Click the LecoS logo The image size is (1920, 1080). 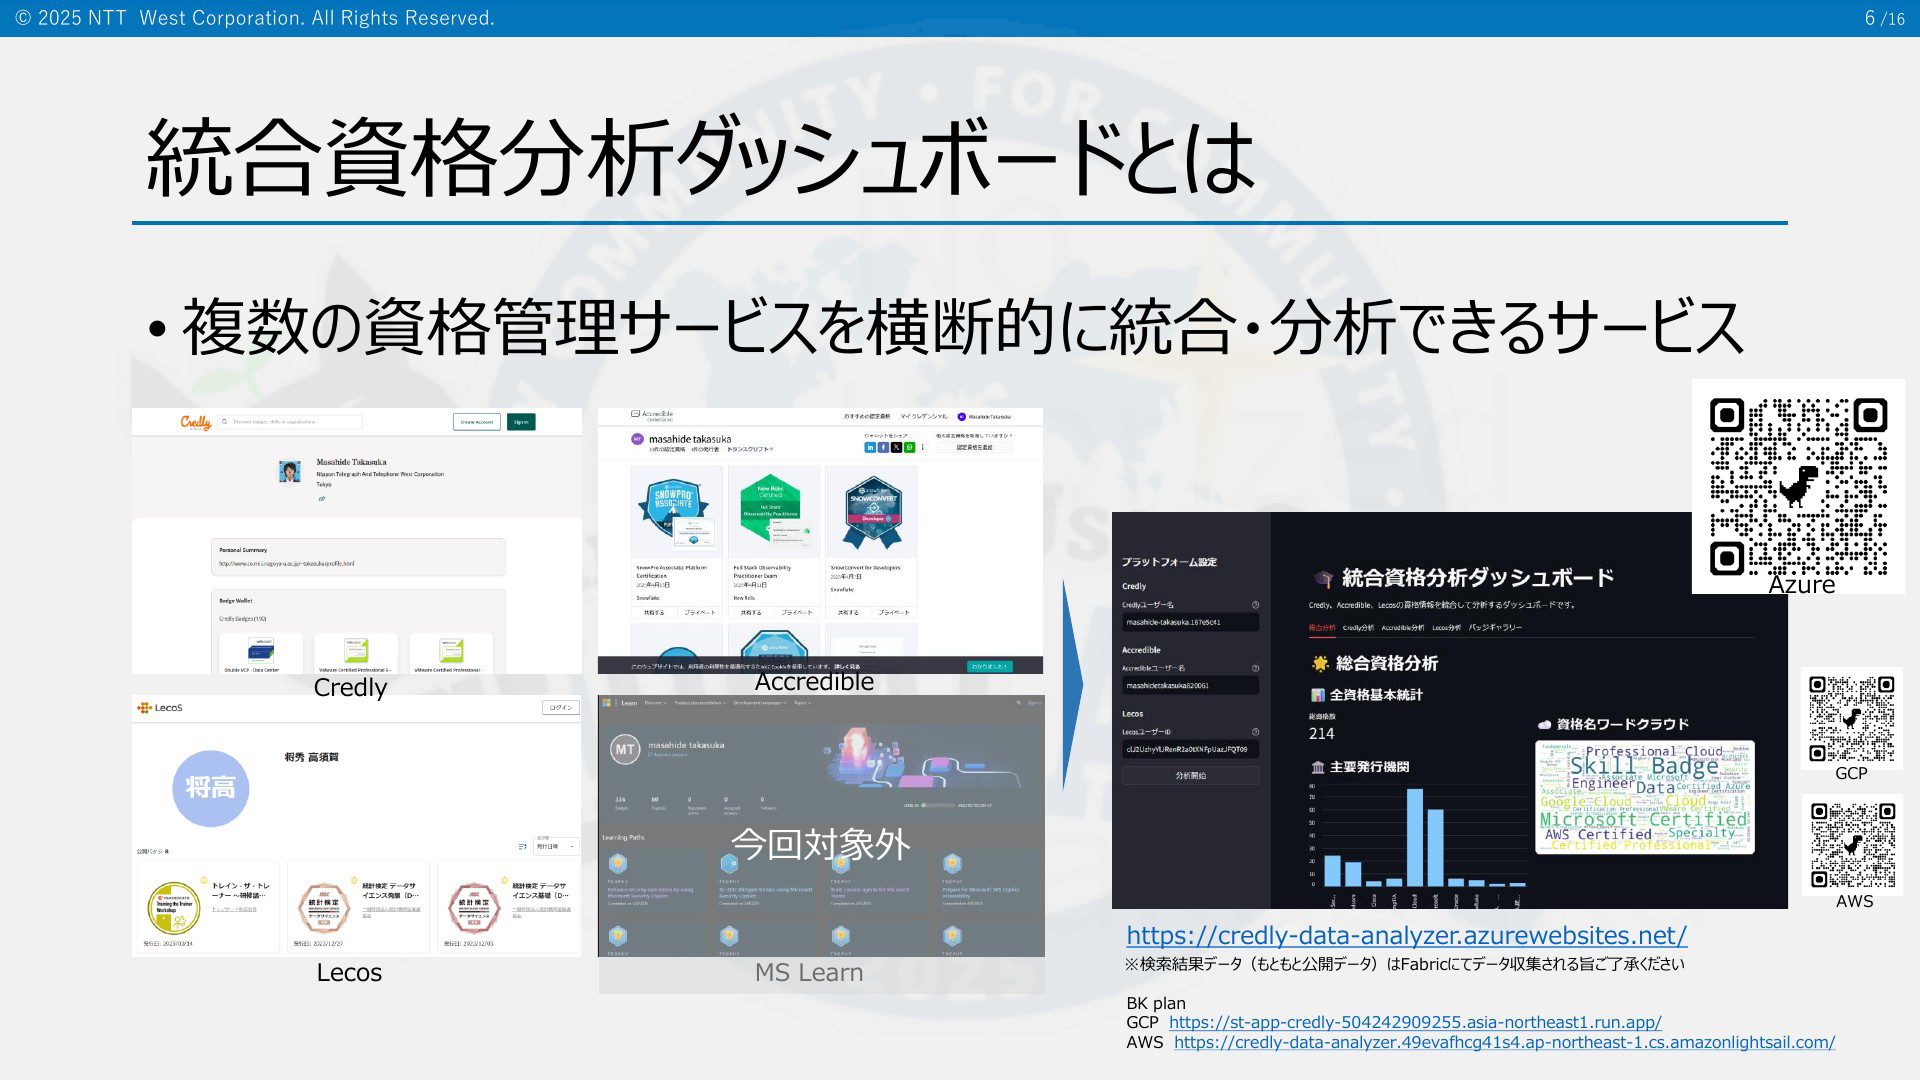[x=160, y=708]
